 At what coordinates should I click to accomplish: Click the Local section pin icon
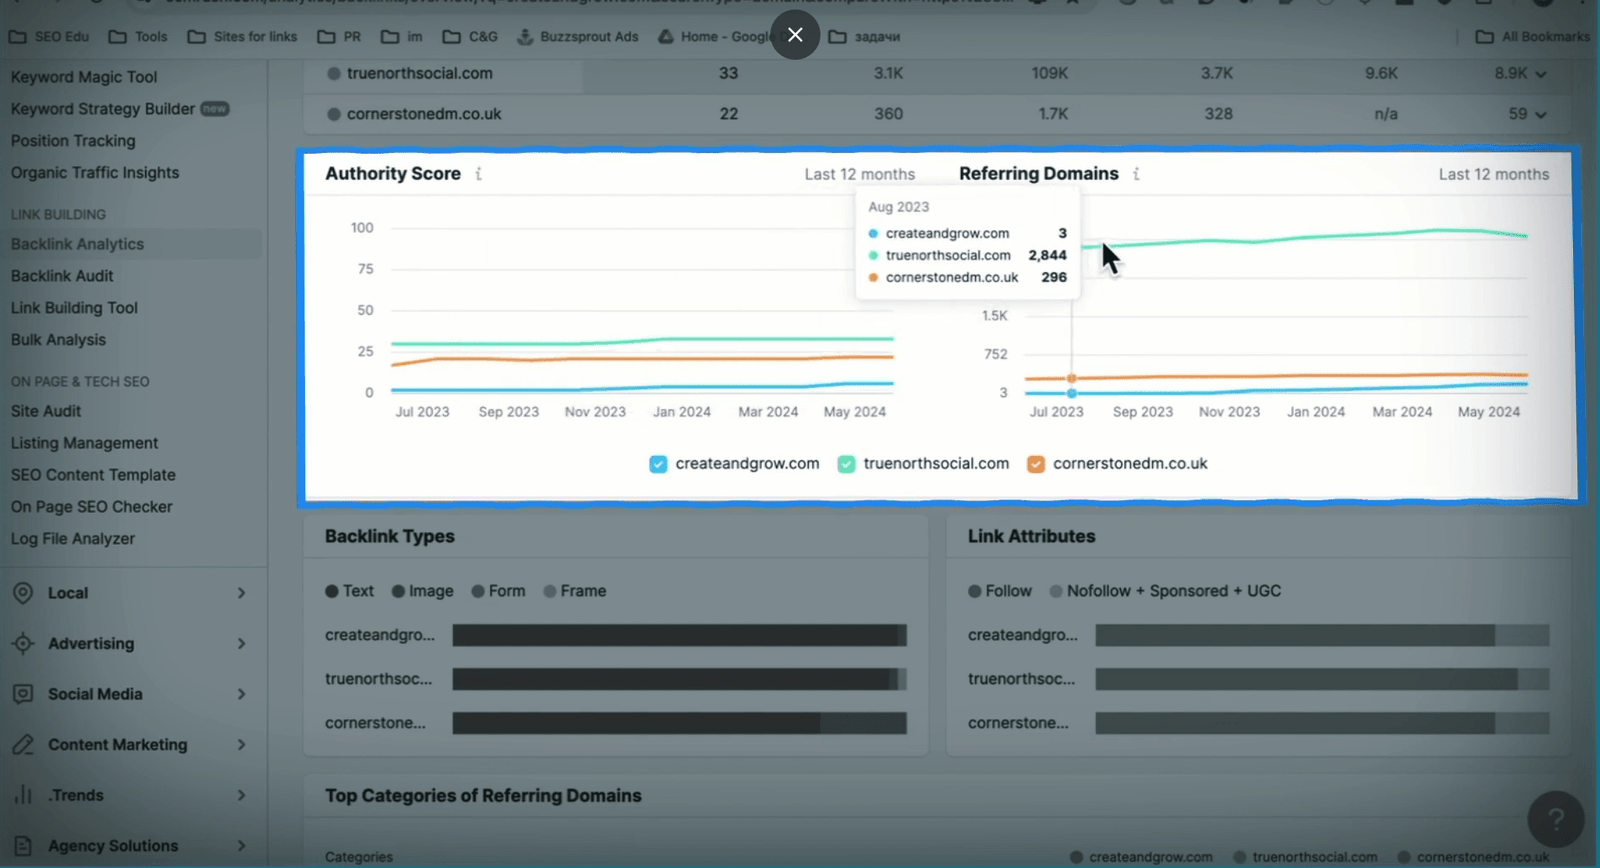click(x=23, y=593)
